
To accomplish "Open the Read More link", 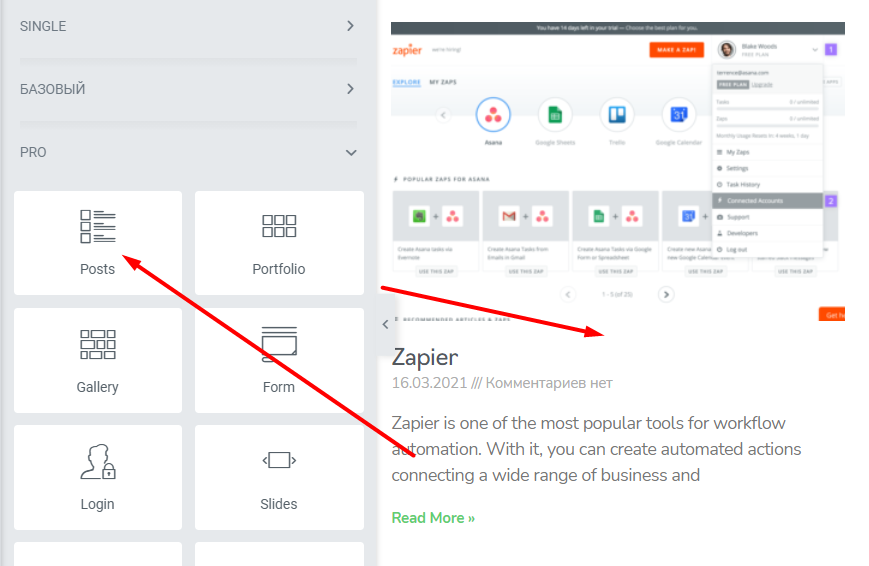I will click(433, 518).
